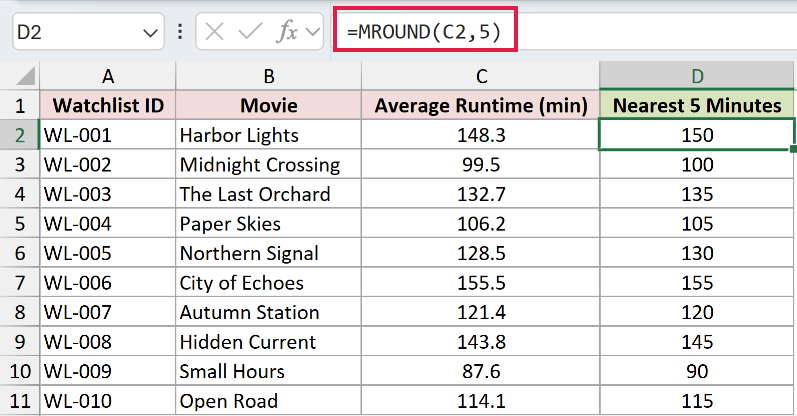797x416 pixels.
Task: Select cell WL-008
Action: pyautogui.click(x=108, y=341)
